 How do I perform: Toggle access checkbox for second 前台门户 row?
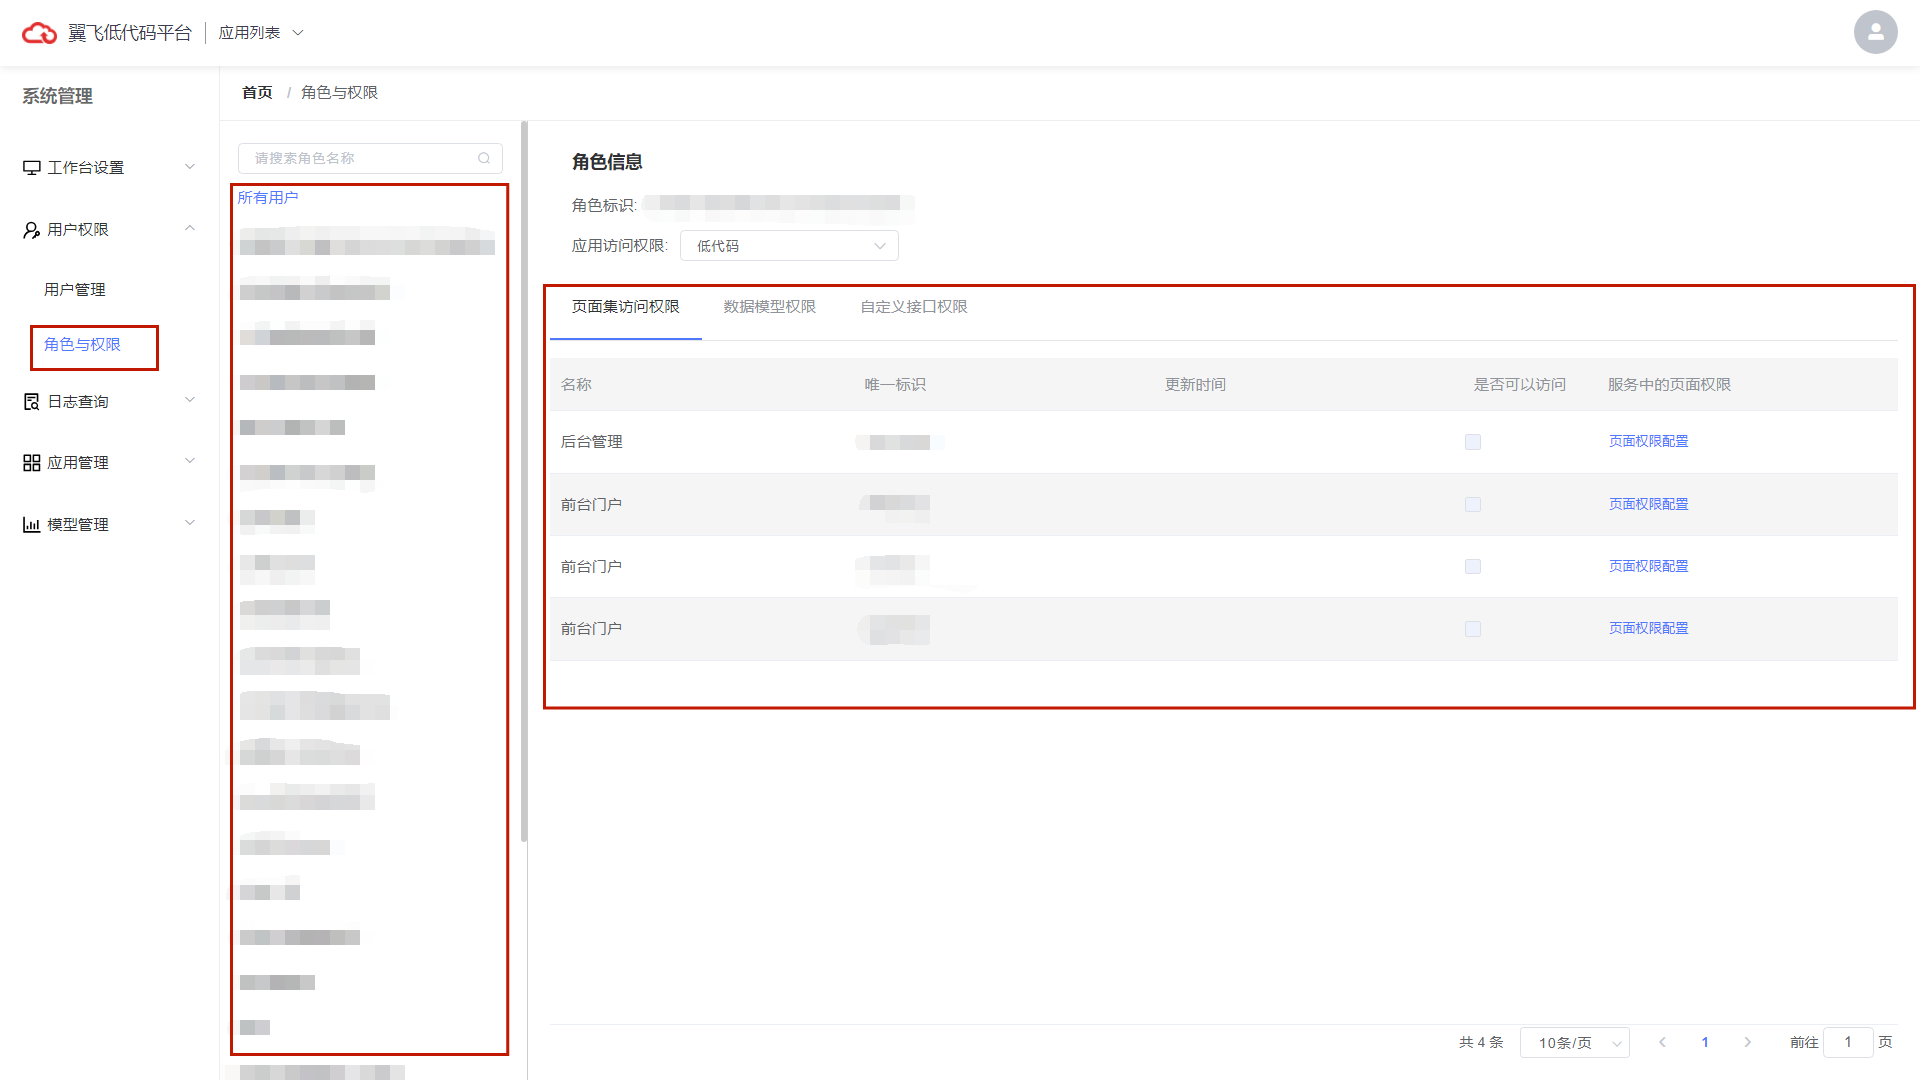1473,567
